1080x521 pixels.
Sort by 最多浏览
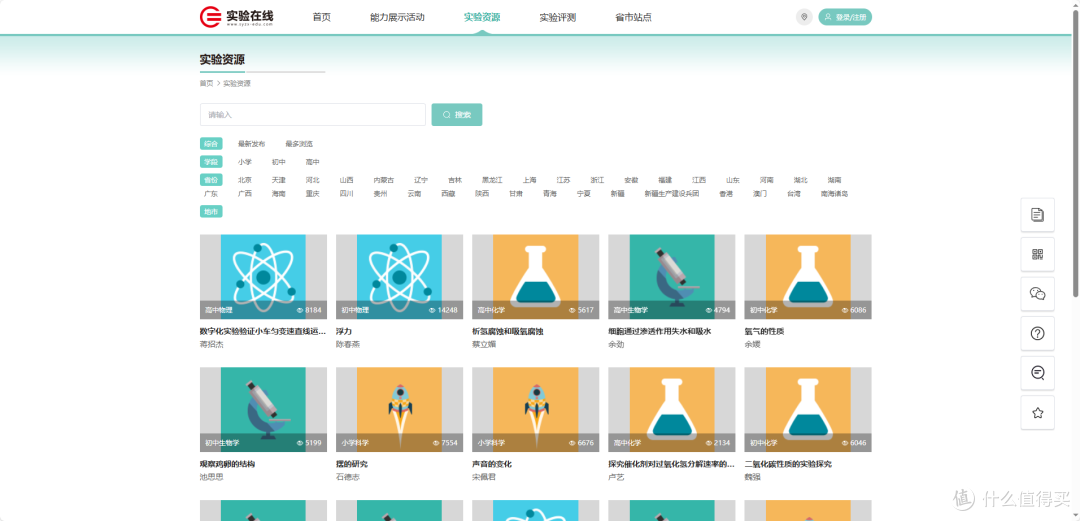tap(299, 144)
